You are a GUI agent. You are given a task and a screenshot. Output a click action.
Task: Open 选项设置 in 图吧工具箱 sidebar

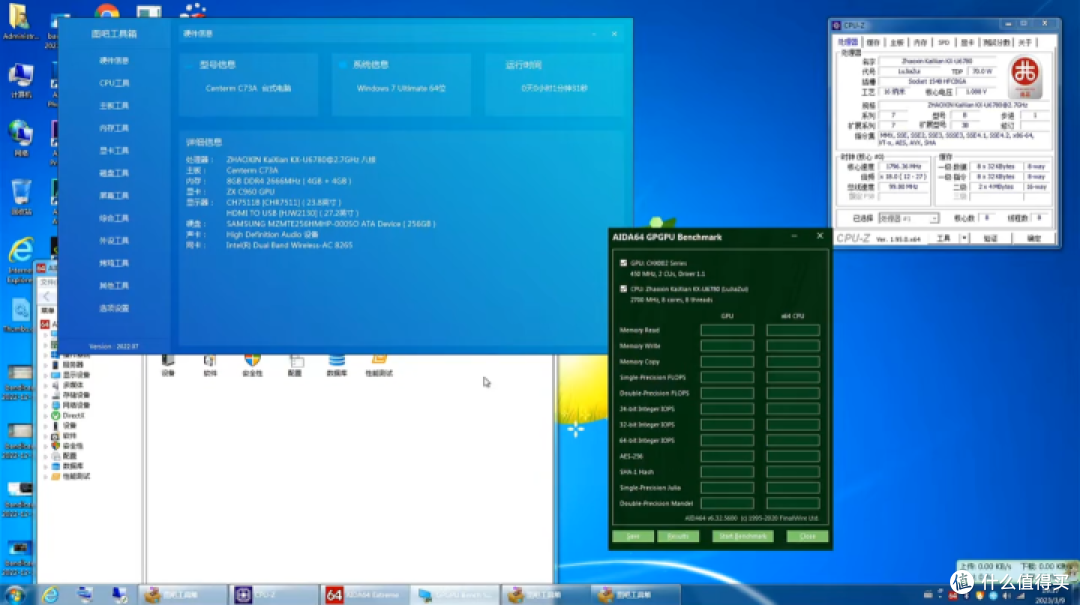pyautogui.click(x=114, y=309)
